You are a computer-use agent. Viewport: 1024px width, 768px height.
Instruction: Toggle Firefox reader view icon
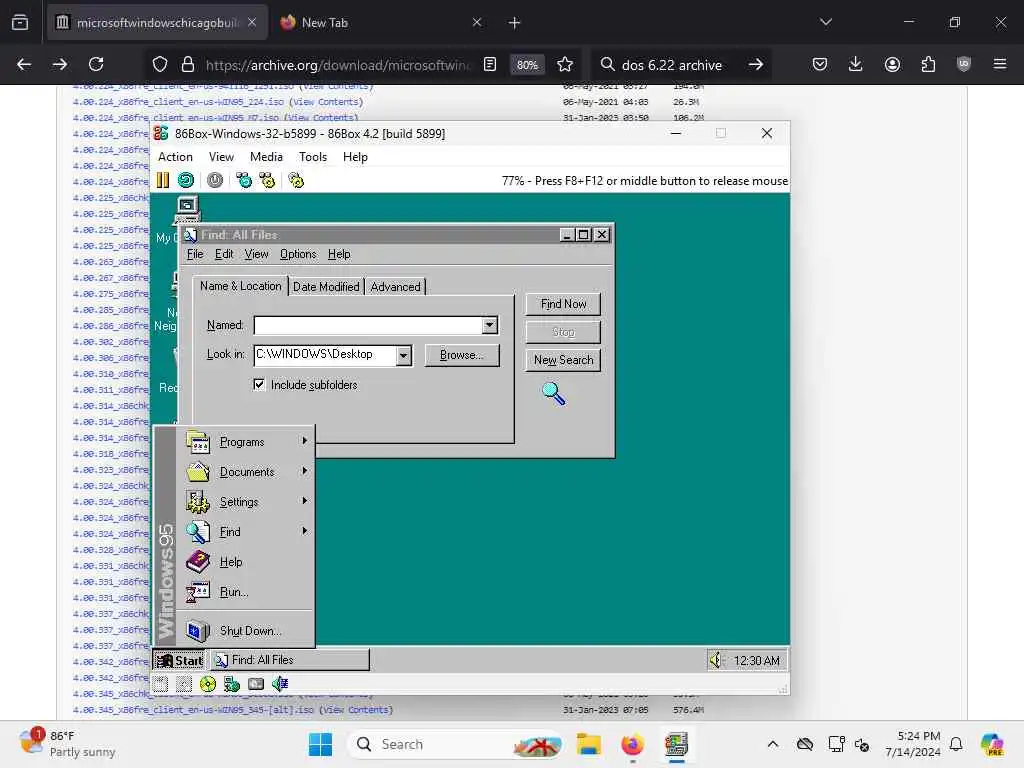coord(490,64)
